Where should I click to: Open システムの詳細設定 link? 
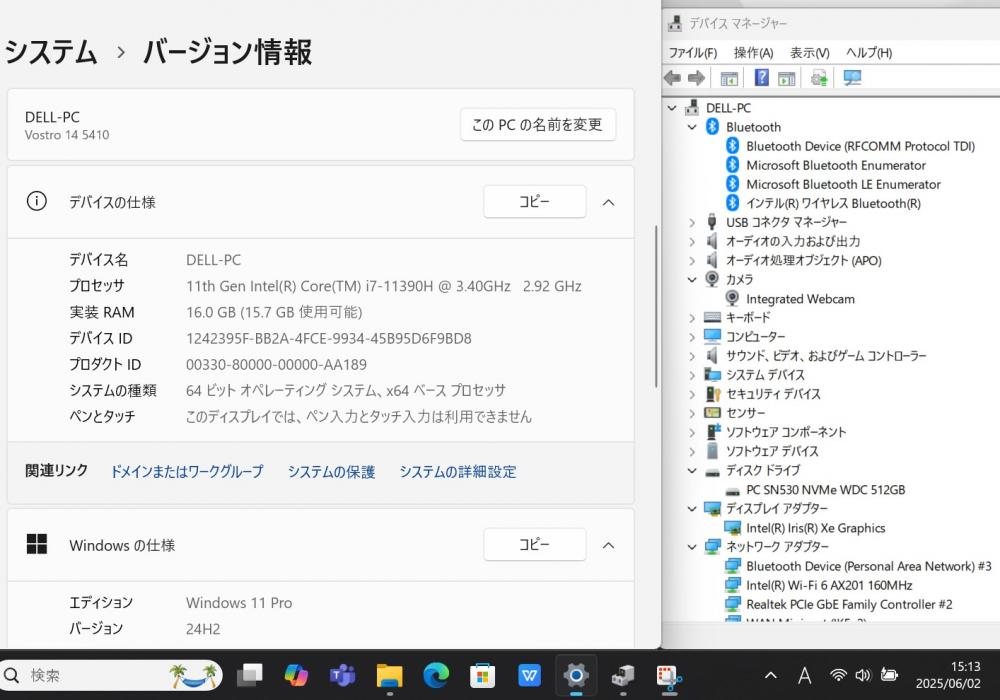[458, 472]
